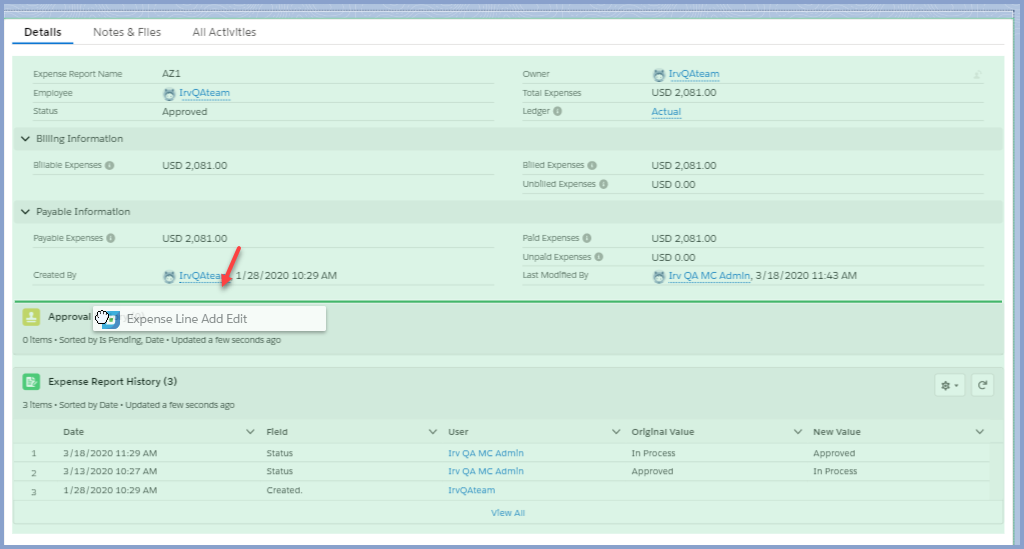Click the Payable Expenses info icon
Screen dimensions: 1024x549
click(110, 238)
